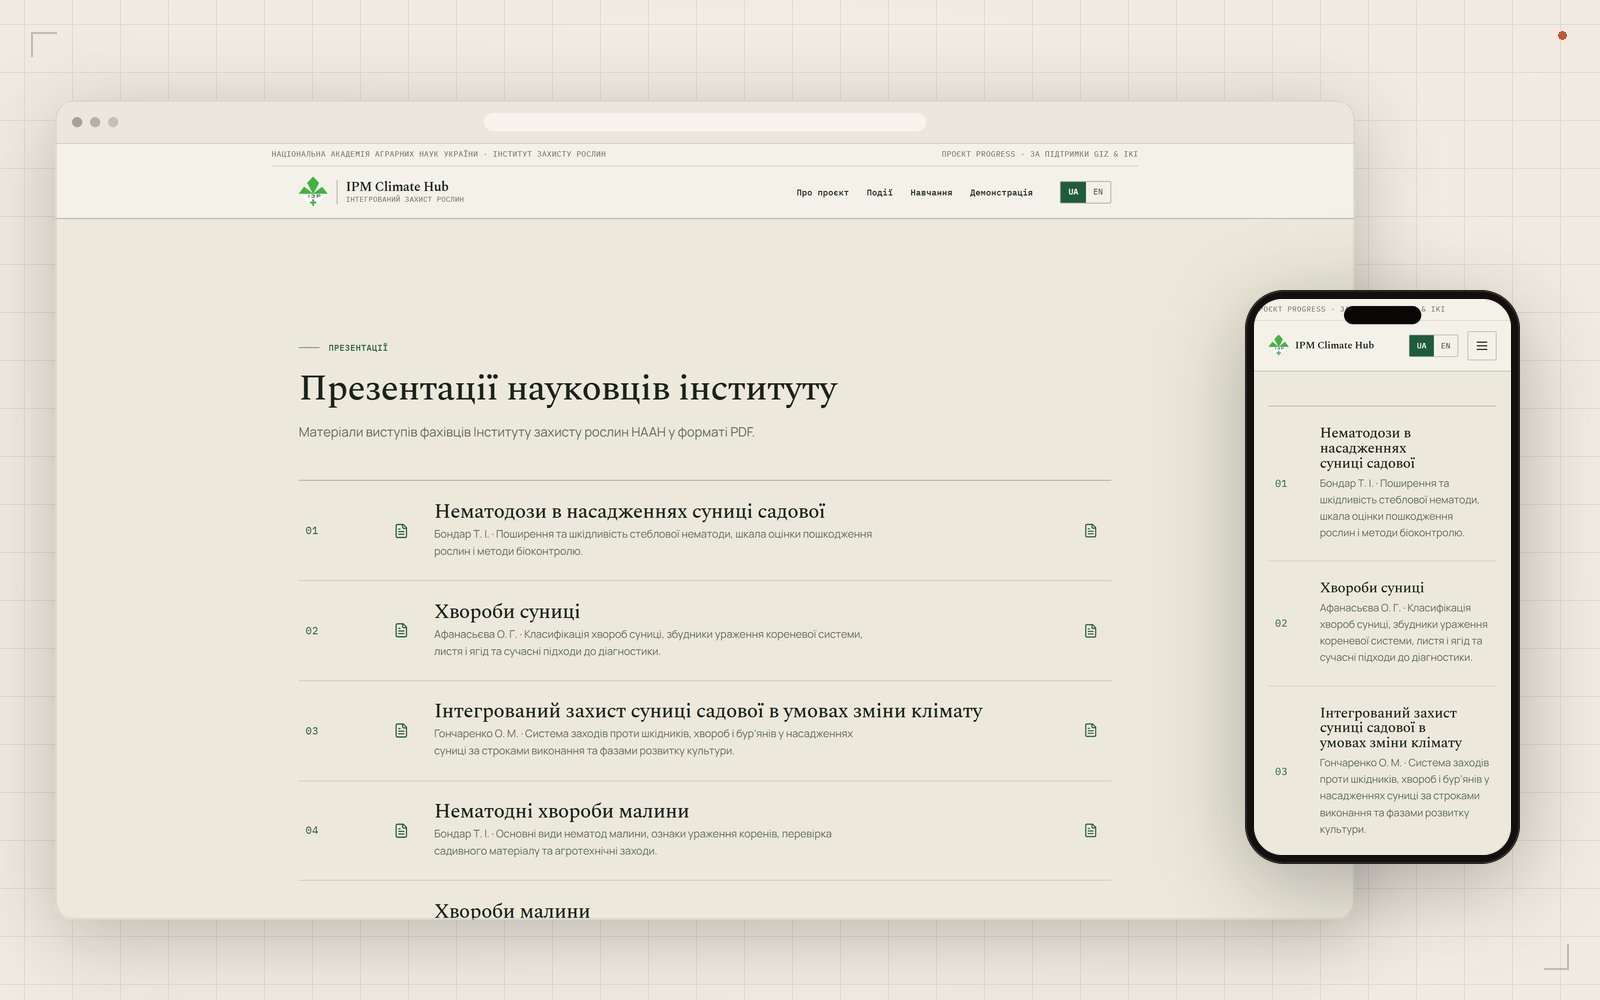Open the mobile hamburger menu
Image resolution: width=1600 pixels, height=1000 pixels.
coord(1482,346)
